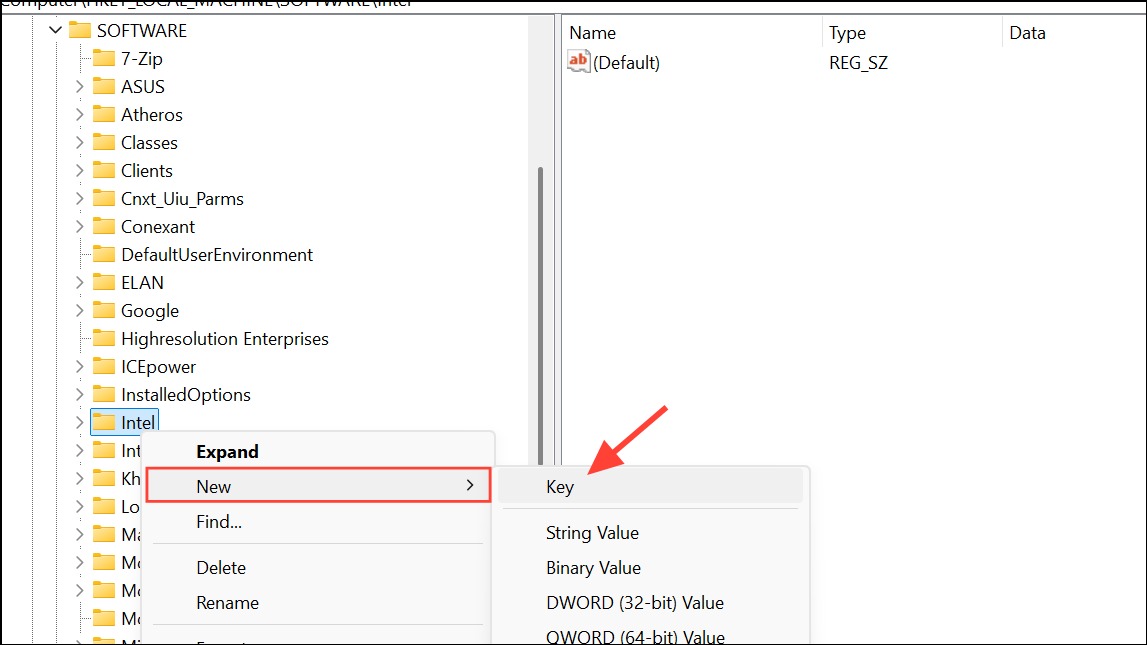Collapse the SOFTWARE tree node
The width and height of the screenshot is (1147, 645).
tap(56, 31)
